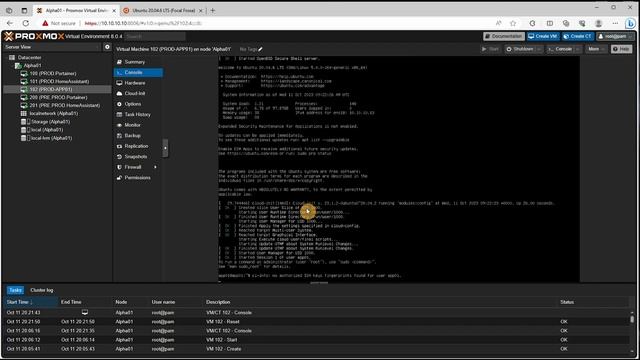Click the browser Back arrow
Viewport: 640px width, 360px height.
click(x=10, y=23)
